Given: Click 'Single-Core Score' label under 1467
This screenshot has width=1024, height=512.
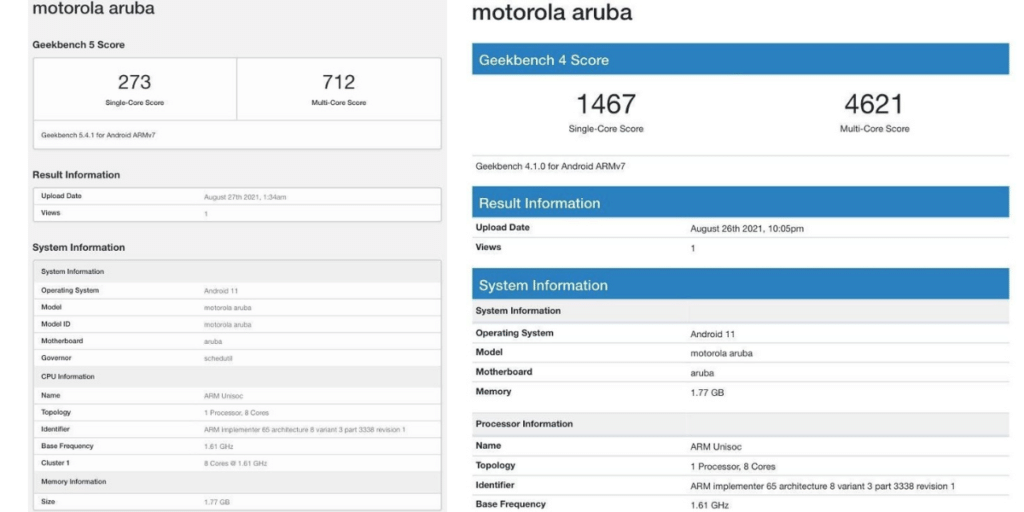Looking at the screenshot, I should 605,129.
